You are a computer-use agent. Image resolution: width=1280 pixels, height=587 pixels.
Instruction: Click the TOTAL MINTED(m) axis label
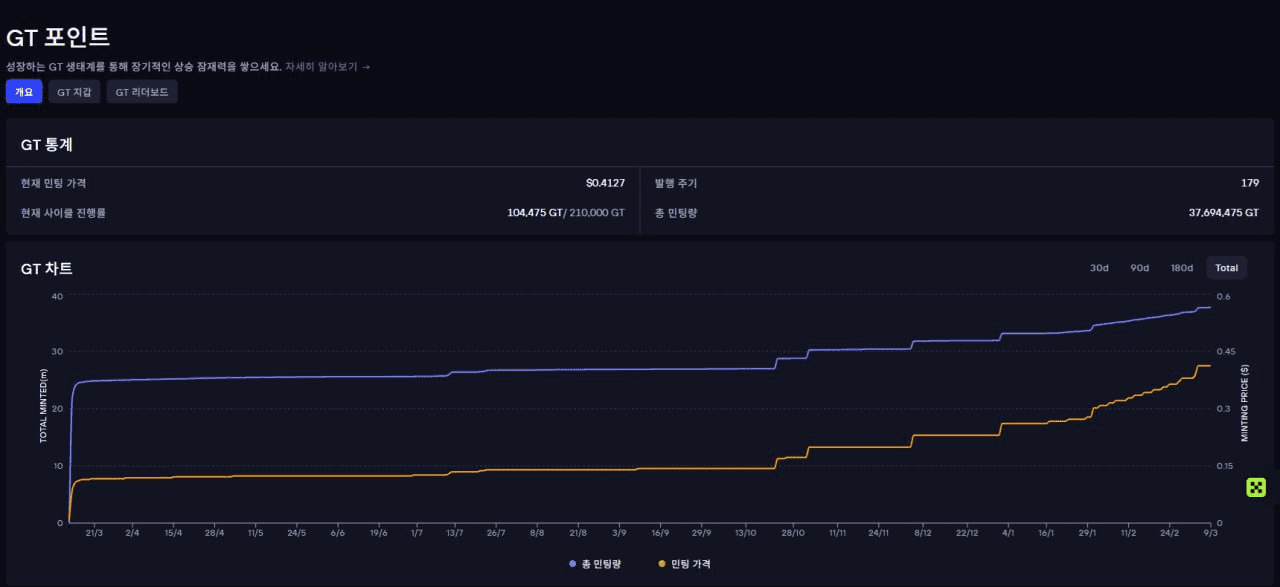tap(43, 406)
